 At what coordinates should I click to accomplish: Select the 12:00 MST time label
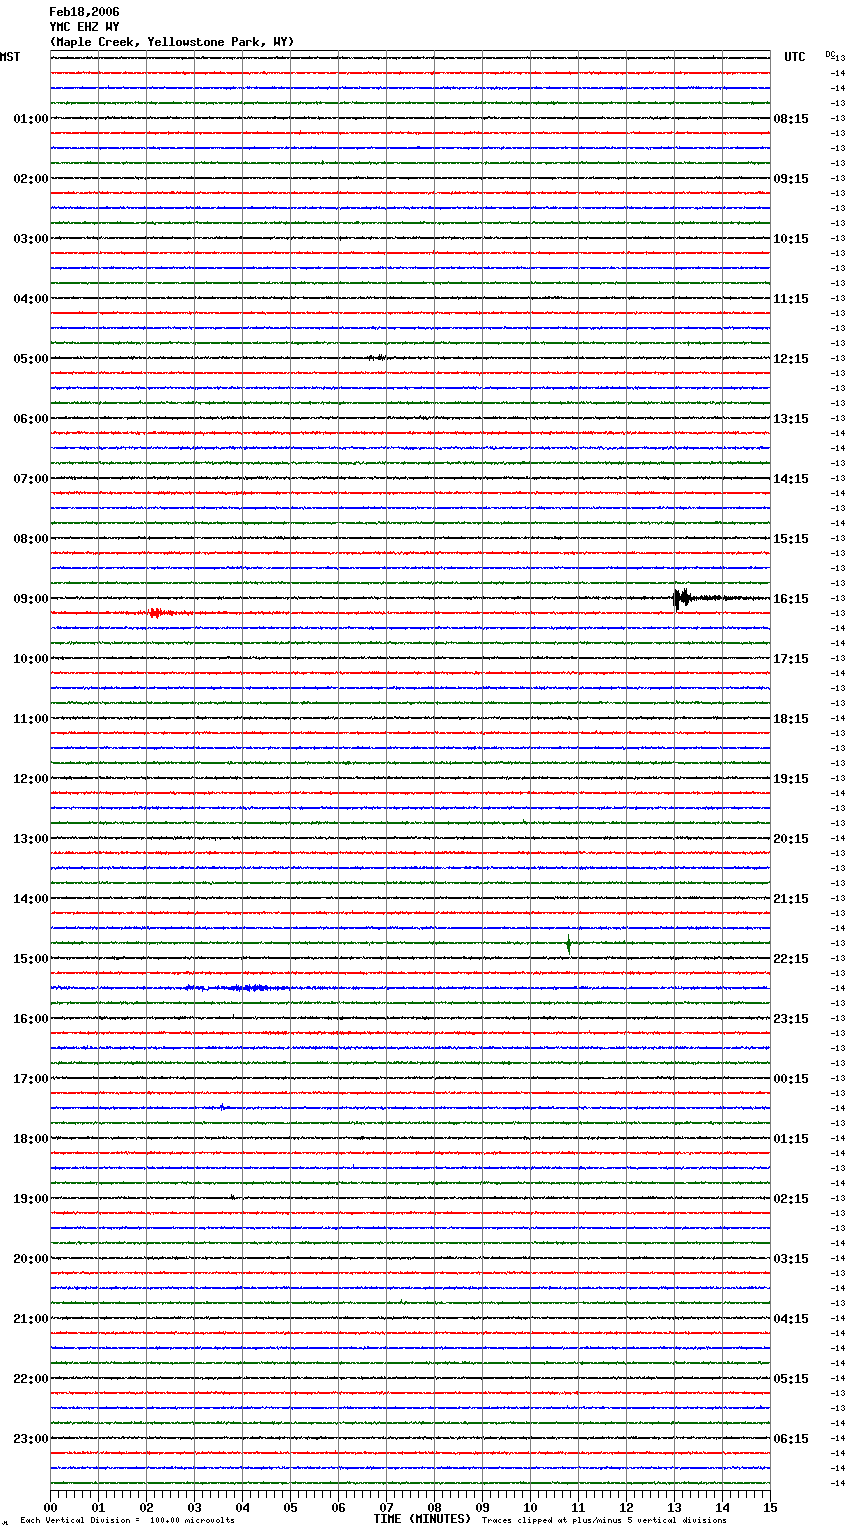click(31, 779)
